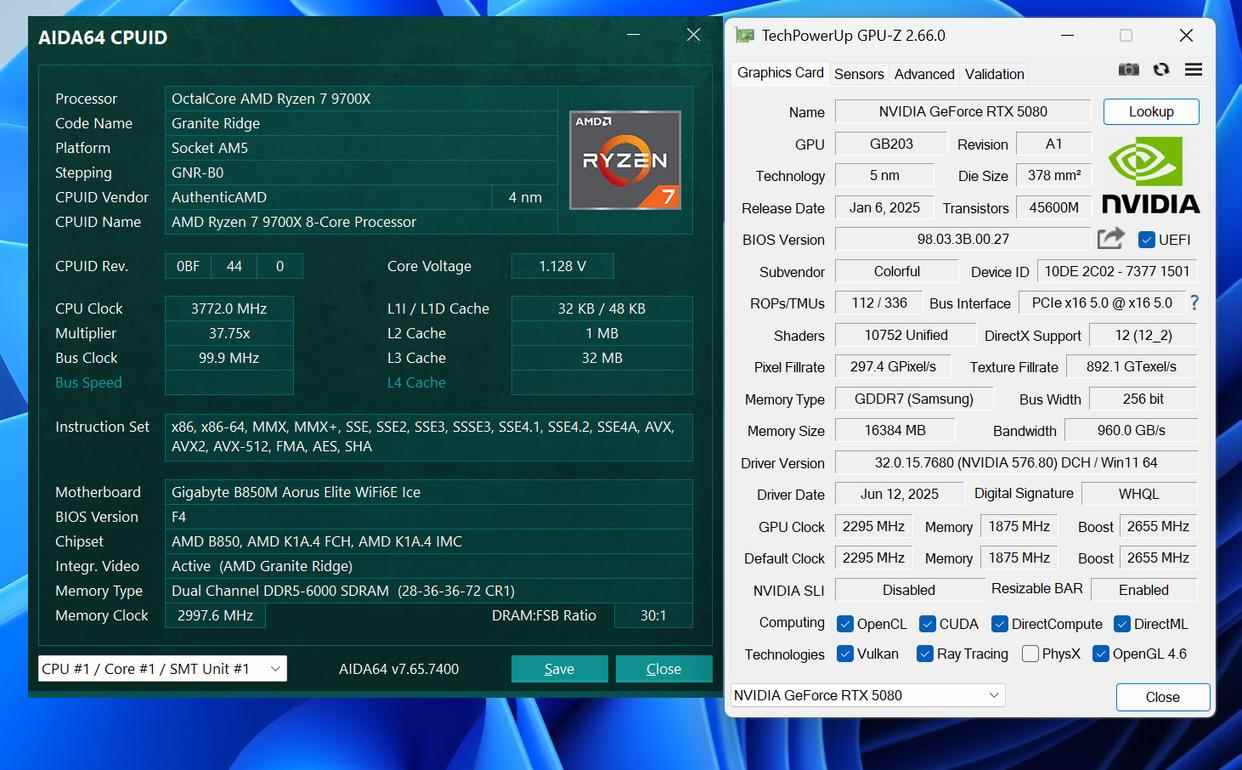
Task: Click the Stepping value GNR-B0
Action: point(362,172)
